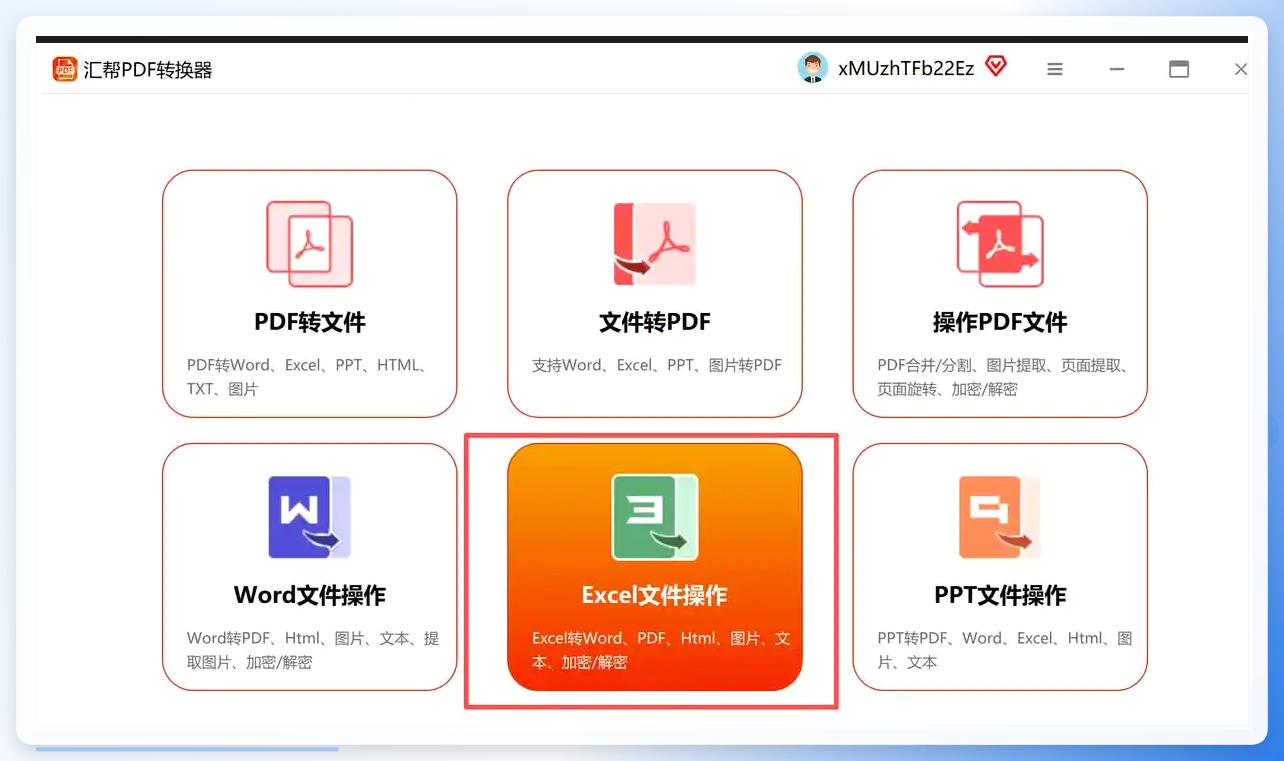Click the 操作PDF文件 heading
Image resolution: width=1284 pixels, height=761 pixels.
[x=1000, y=322]
